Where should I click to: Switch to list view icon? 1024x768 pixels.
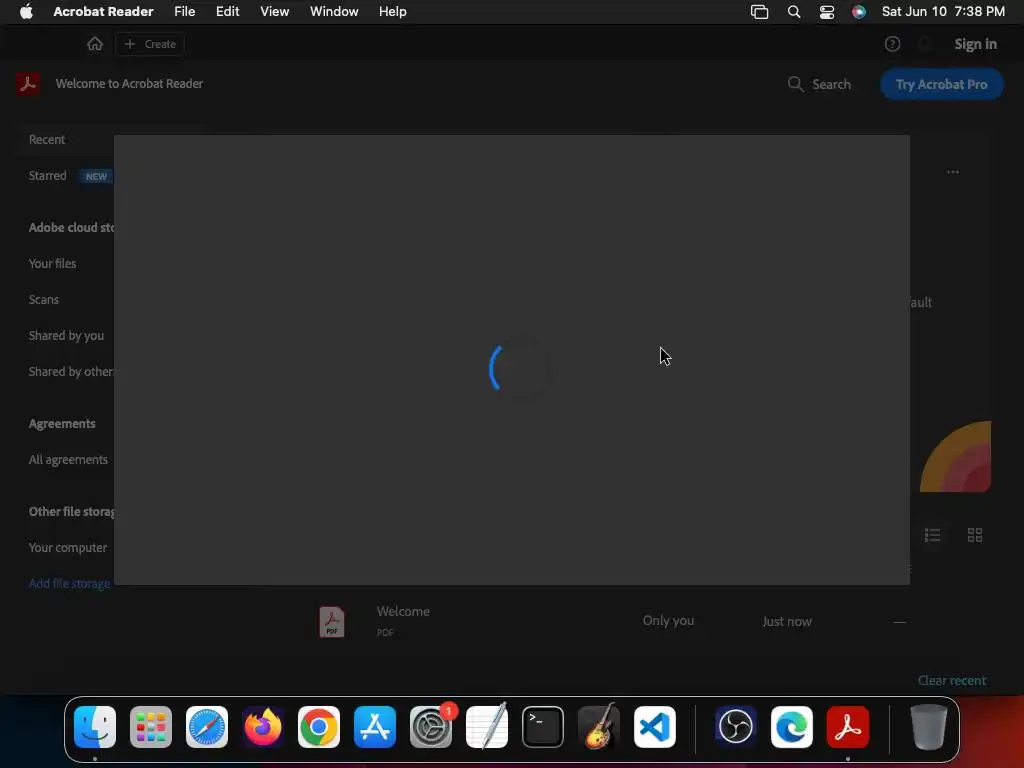(932, 536)
